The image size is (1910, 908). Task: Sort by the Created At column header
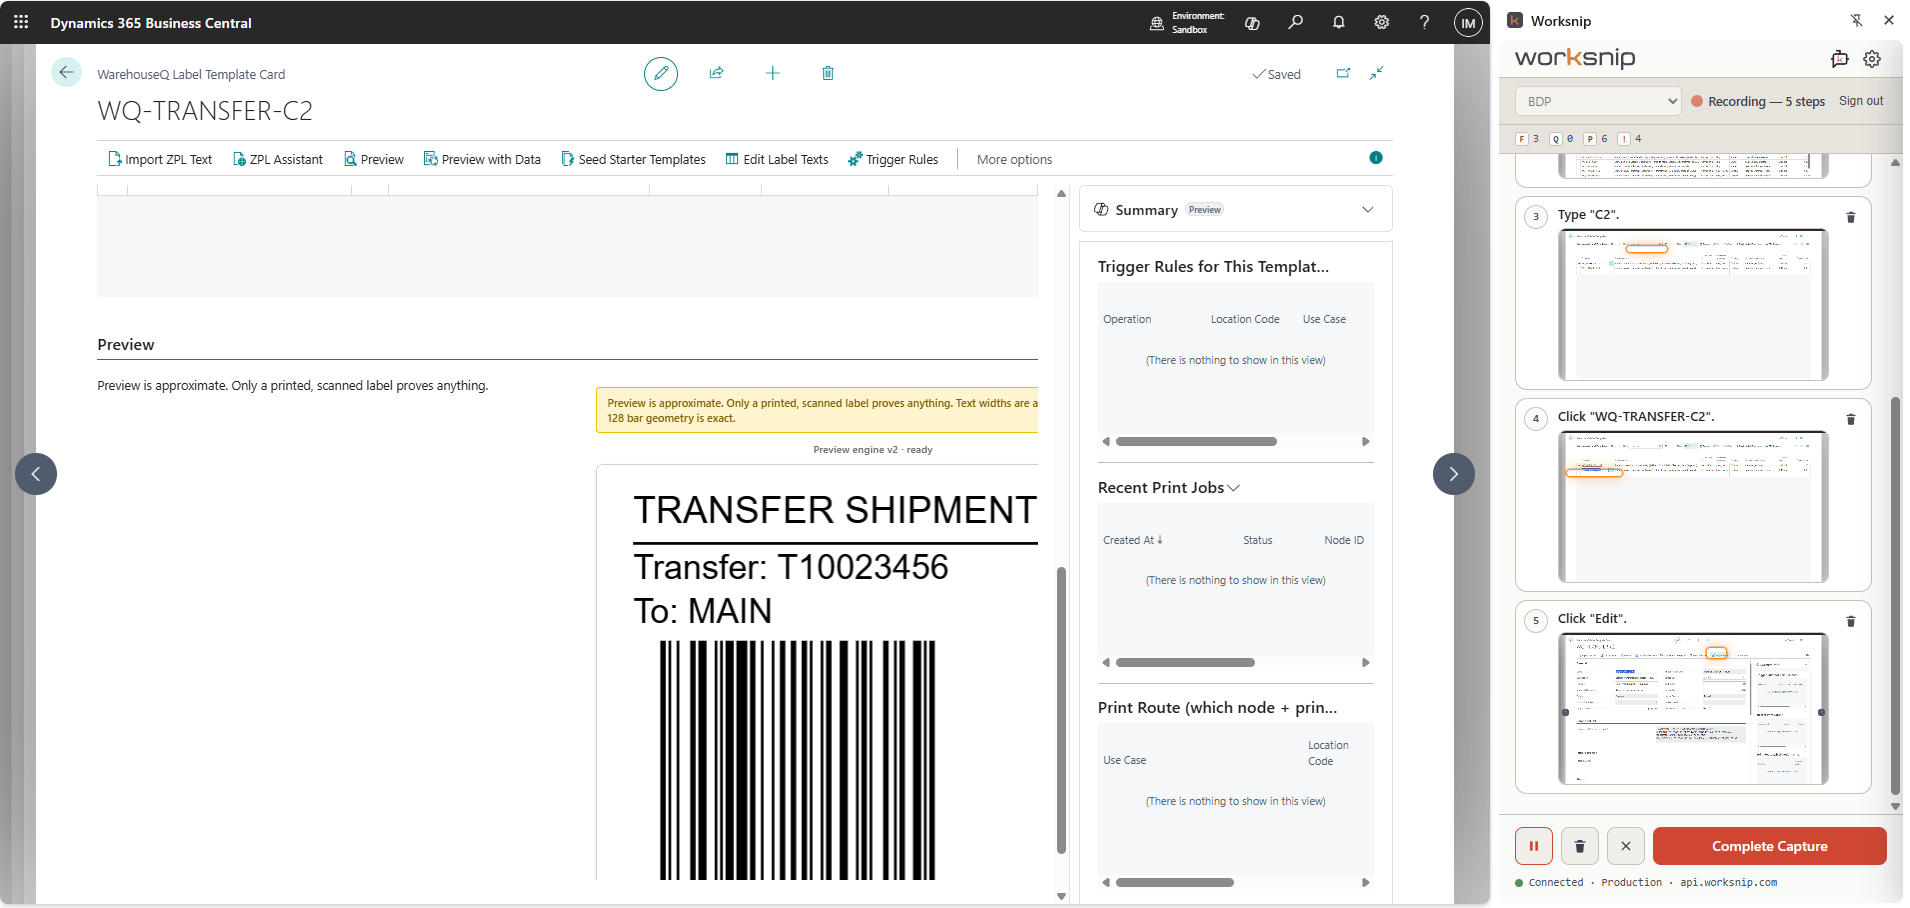pyautogui.click(x=1132, y=540)
